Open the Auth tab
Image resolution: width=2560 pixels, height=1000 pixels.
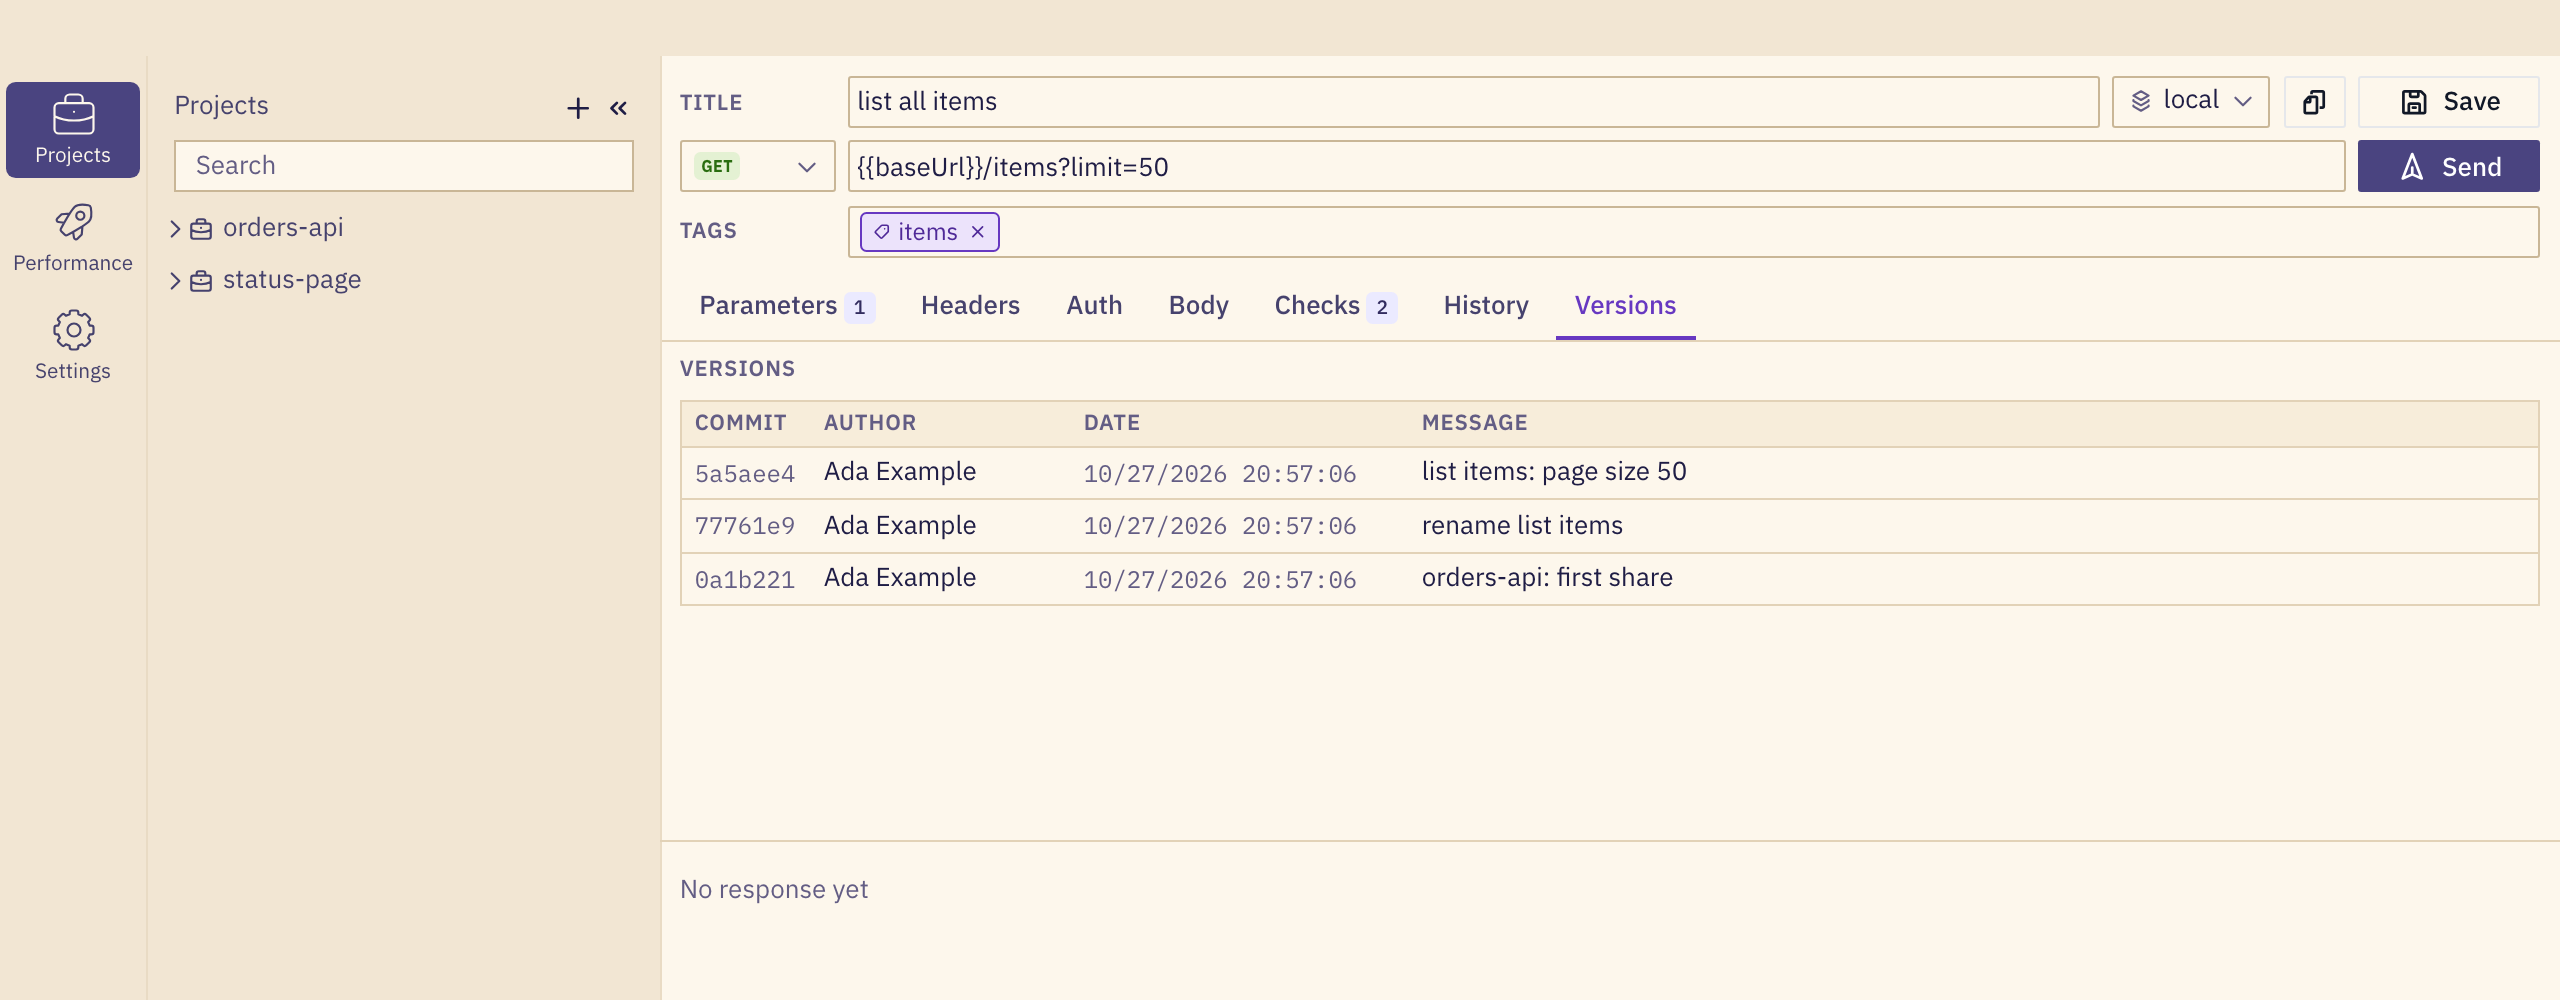click(x=1094, y=306)
